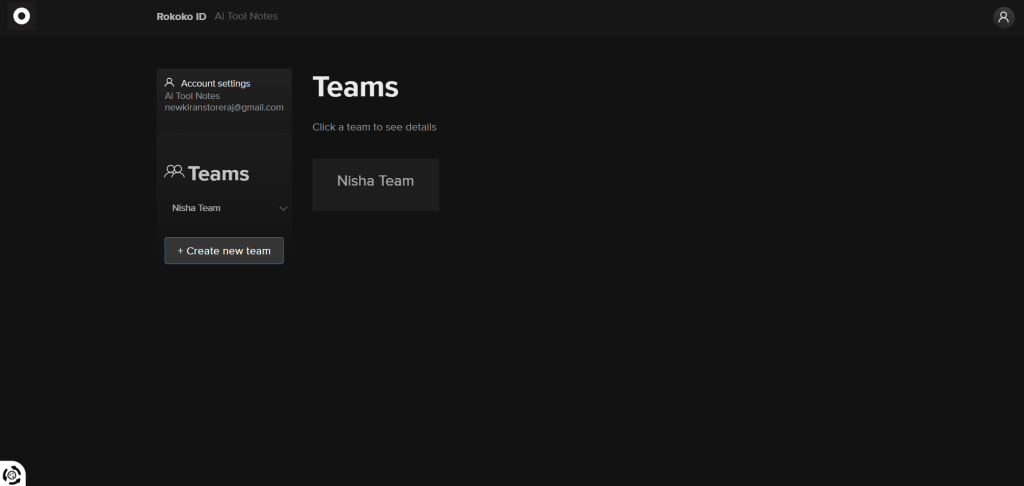
Task: Open the user profile avatar menu
Action: pyautogui.click(x=1003, y=17)
